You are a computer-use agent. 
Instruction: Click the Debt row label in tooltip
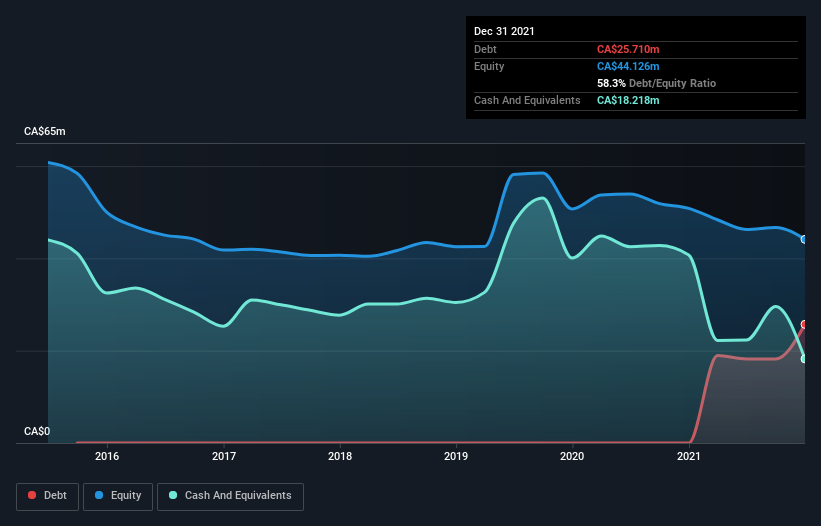(x=485, y=49)
